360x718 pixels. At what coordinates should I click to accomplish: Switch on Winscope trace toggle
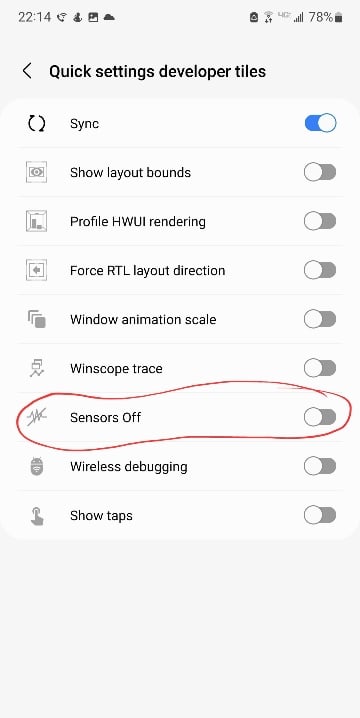tap(320, 368)
